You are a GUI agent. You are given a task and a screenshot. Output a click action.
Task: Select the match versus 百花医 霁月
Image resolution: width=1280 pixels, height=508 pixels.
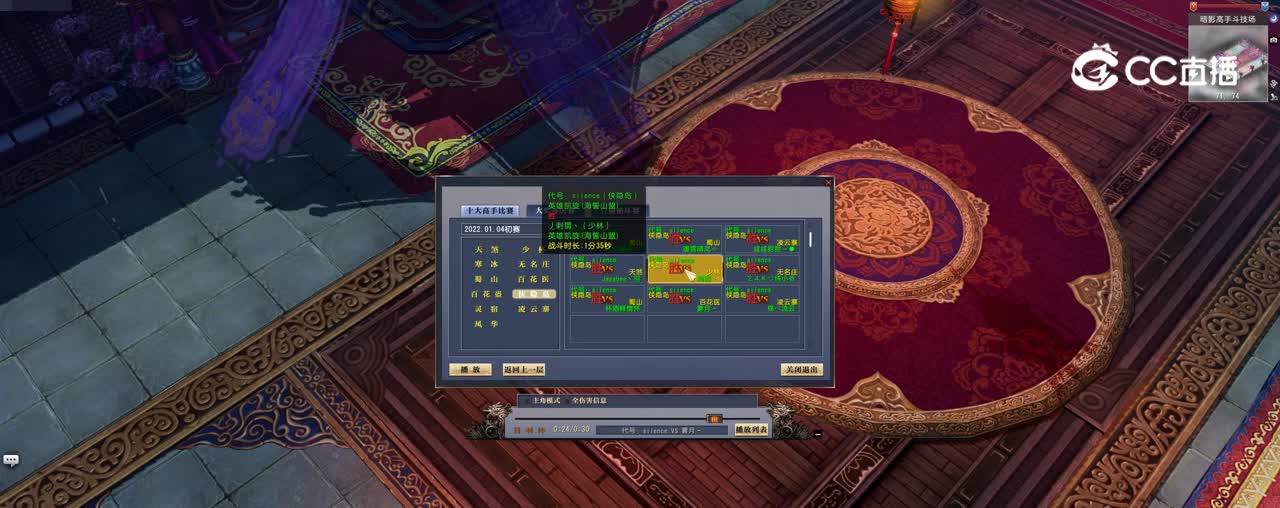click(685, 299)
